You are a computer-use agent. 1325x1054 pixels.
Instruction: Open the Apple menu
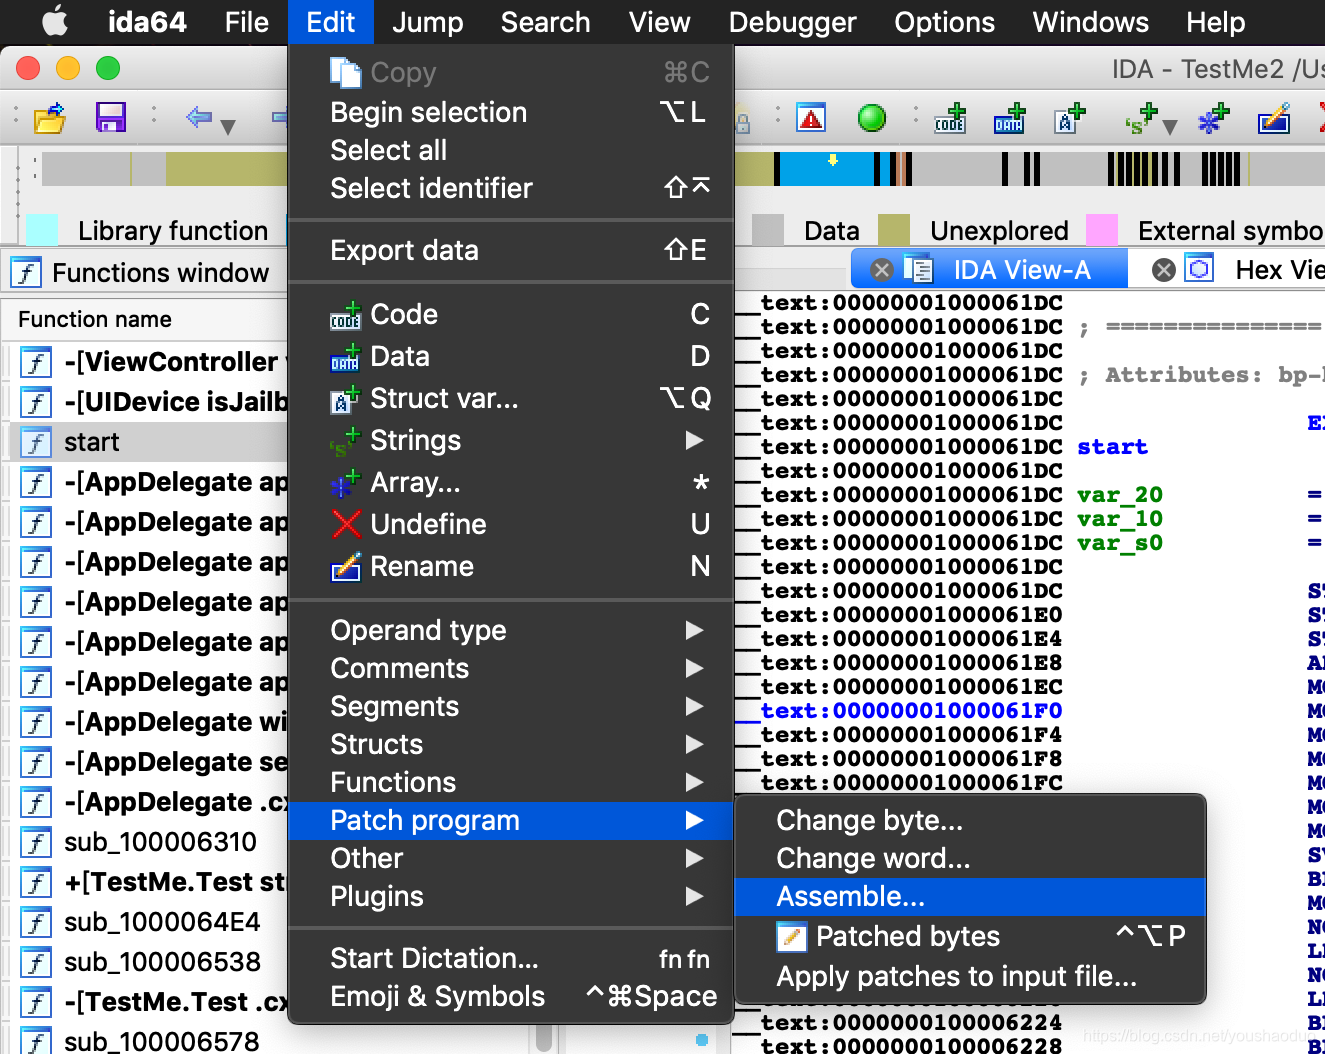click(x=55, y=21)
